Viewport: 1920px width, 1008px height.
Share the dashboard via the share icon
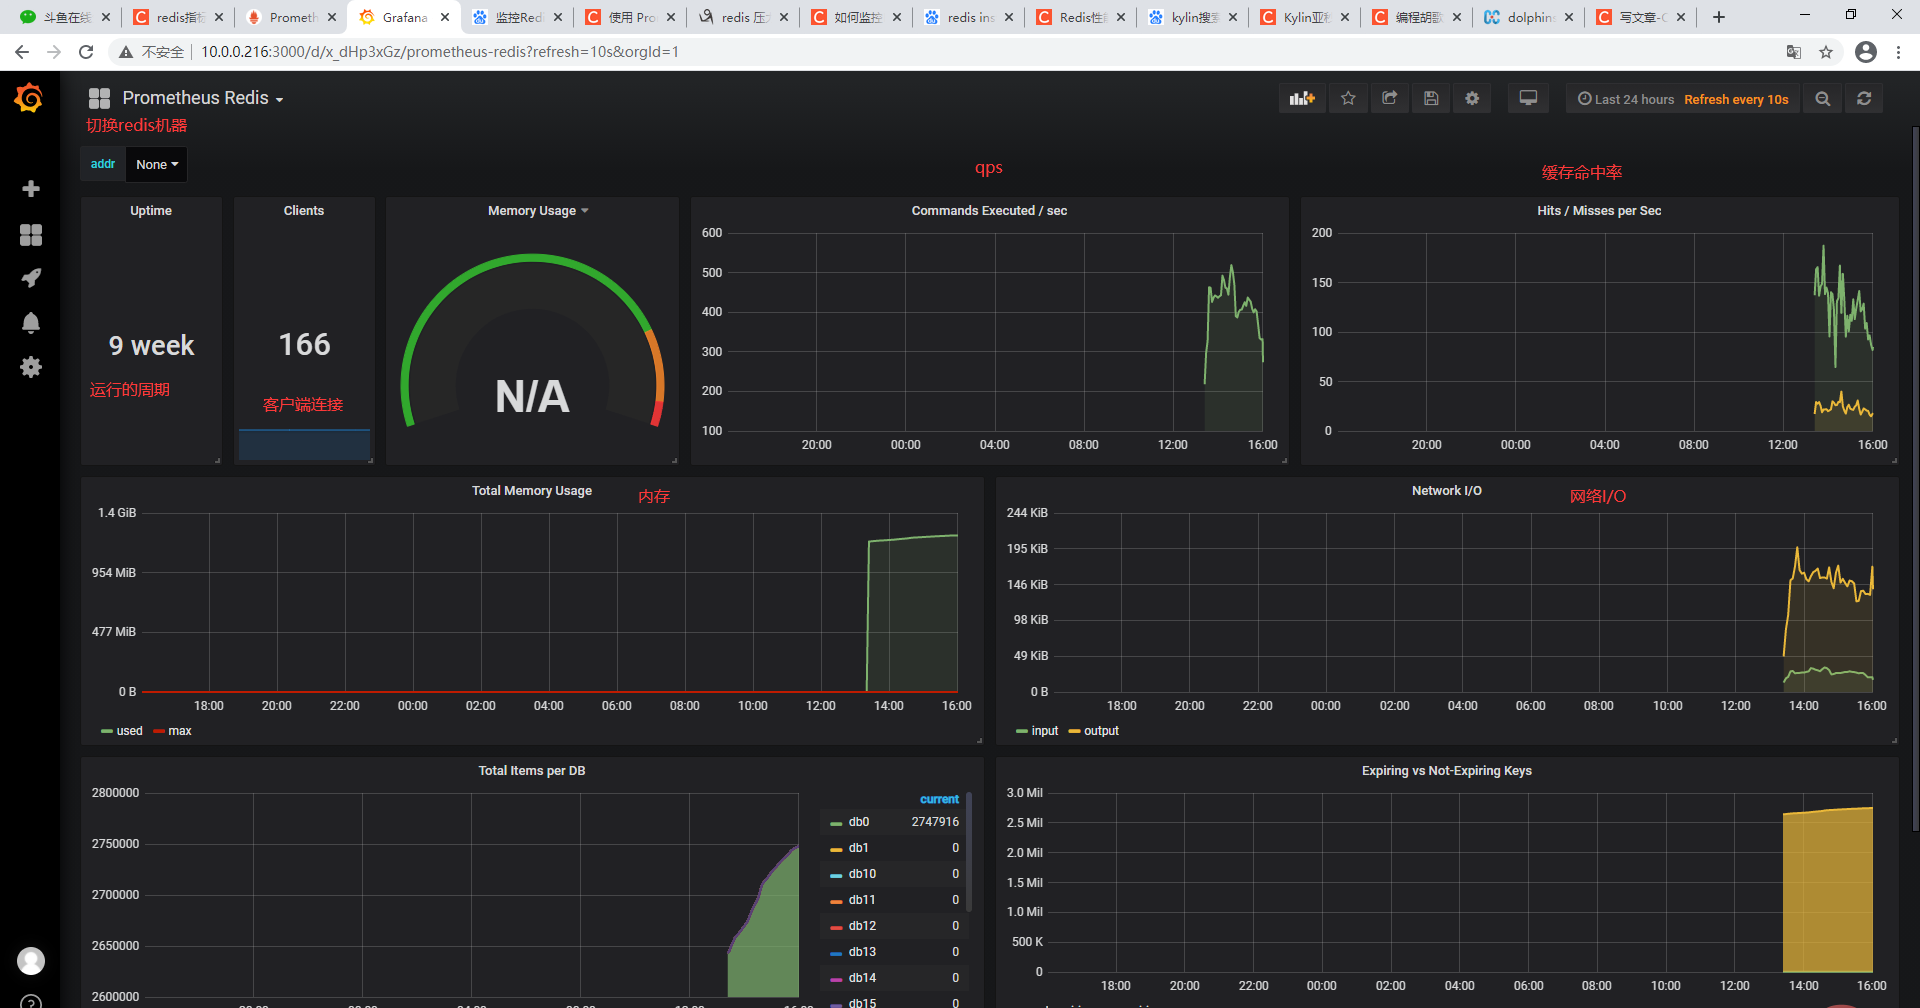[1389, 98]
